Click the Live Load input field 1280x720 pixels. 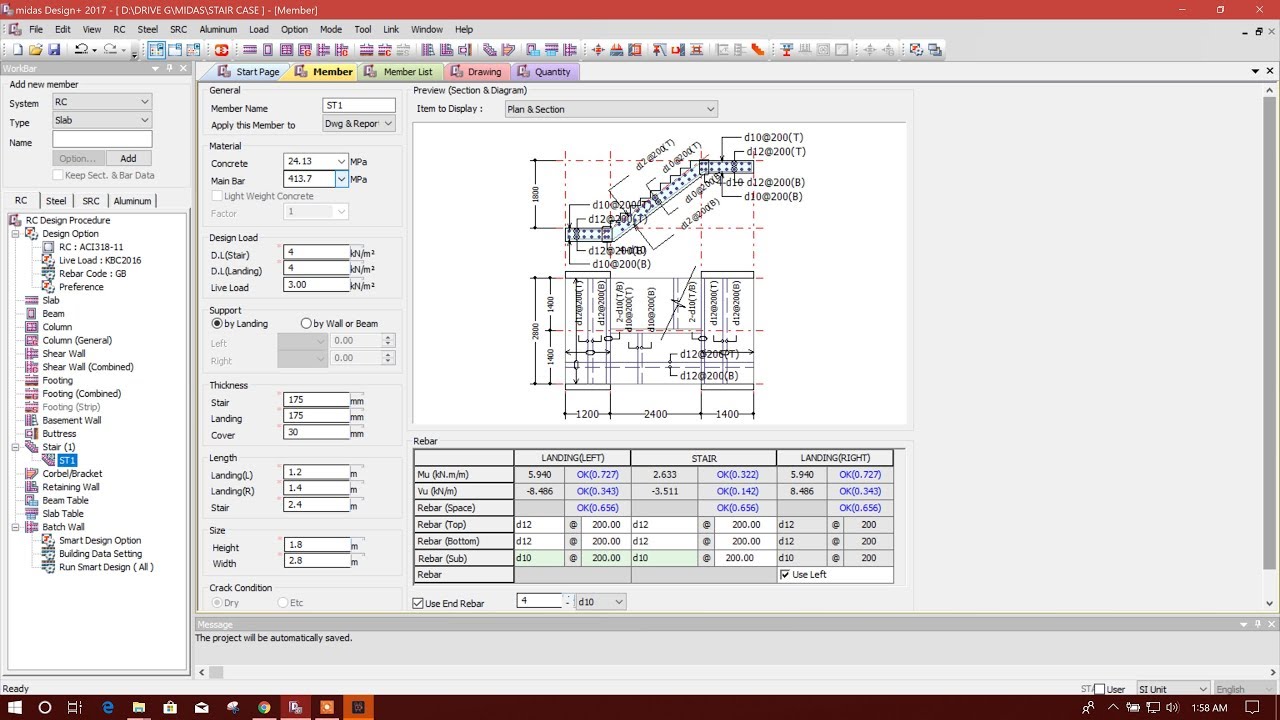[x=317, y=285]
